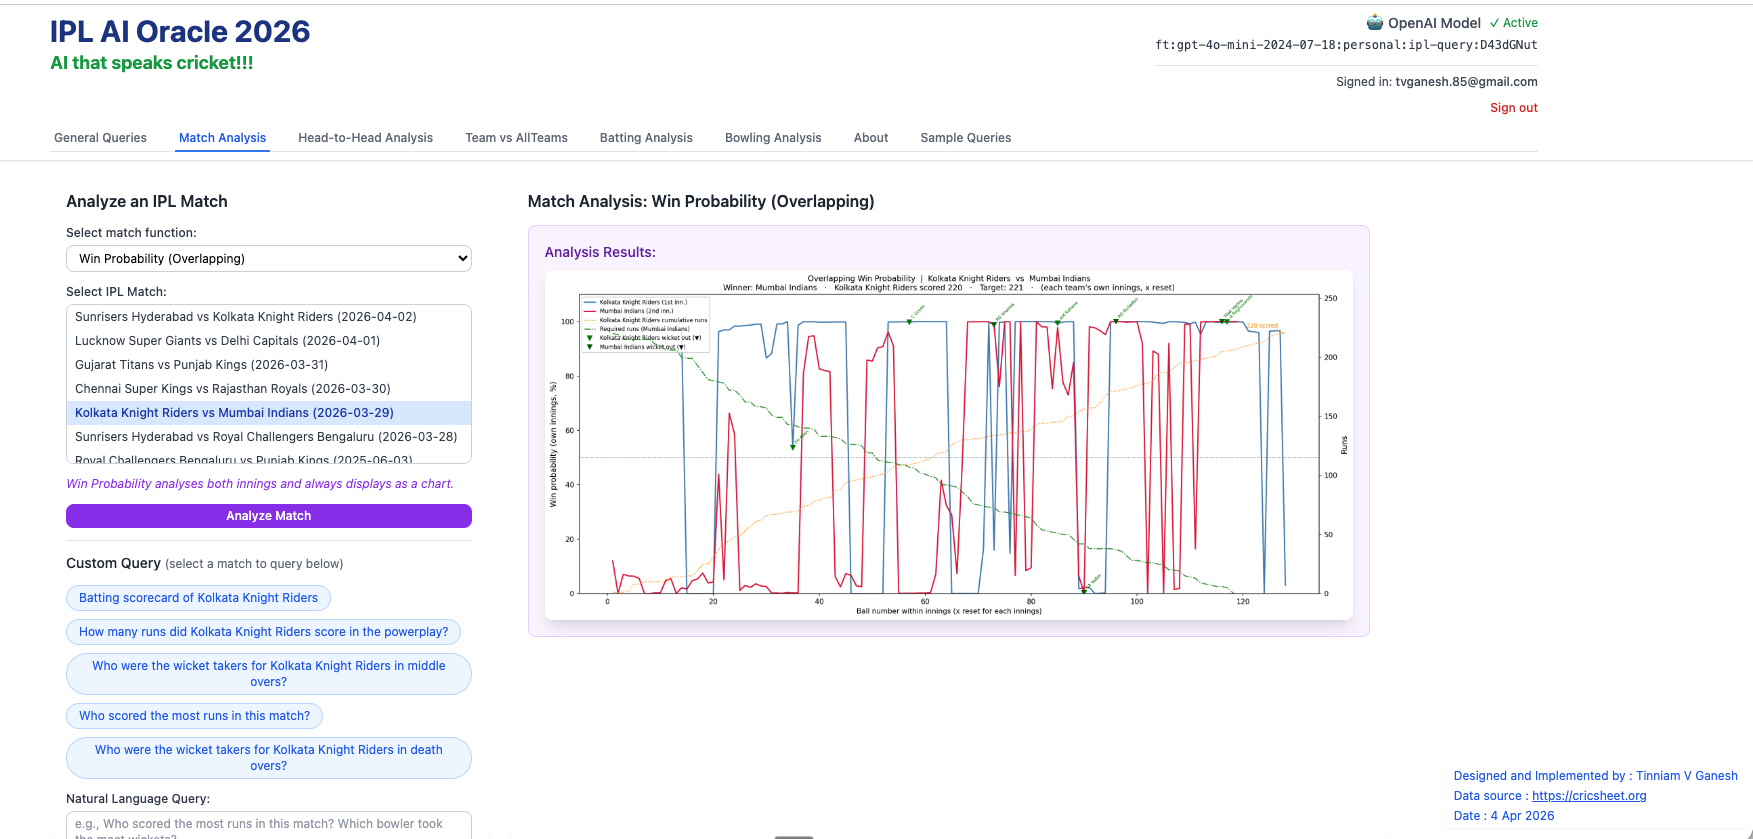The height and width of the screenshot is (839, 1753).
Task: Click the win probability chart image
Action: click(948, 445)
